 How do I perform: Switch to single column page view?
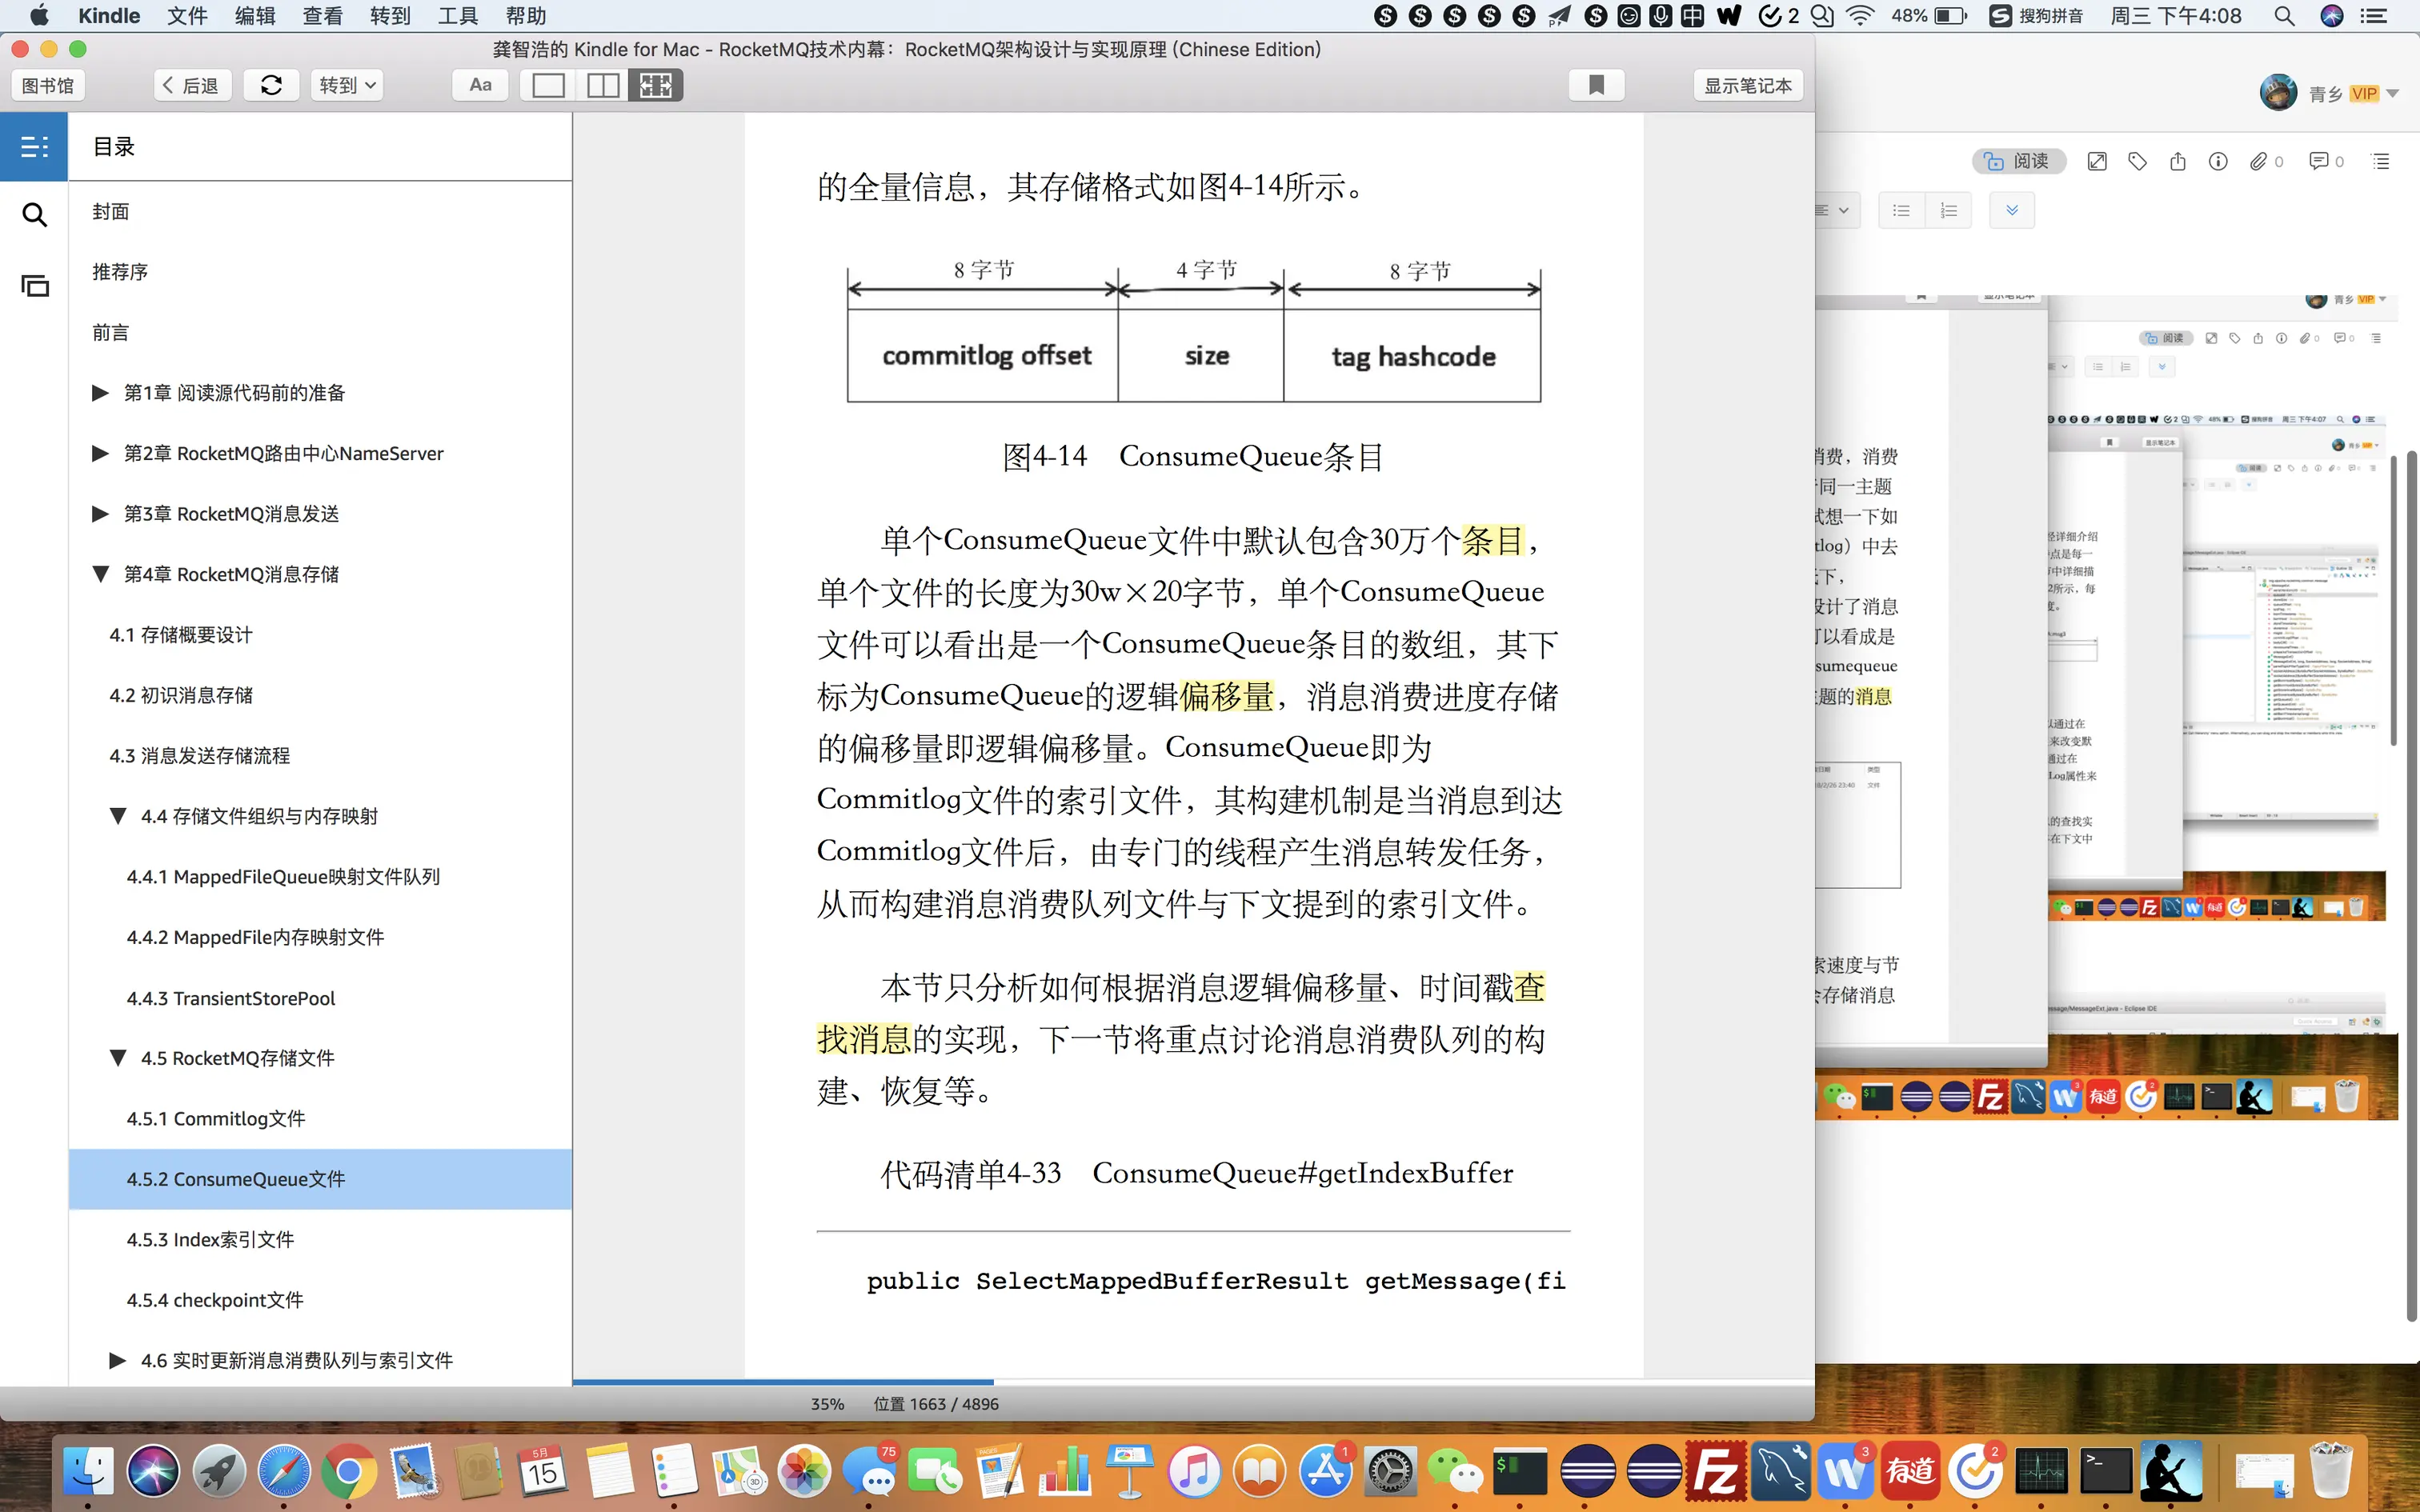(x=548, y=85)
